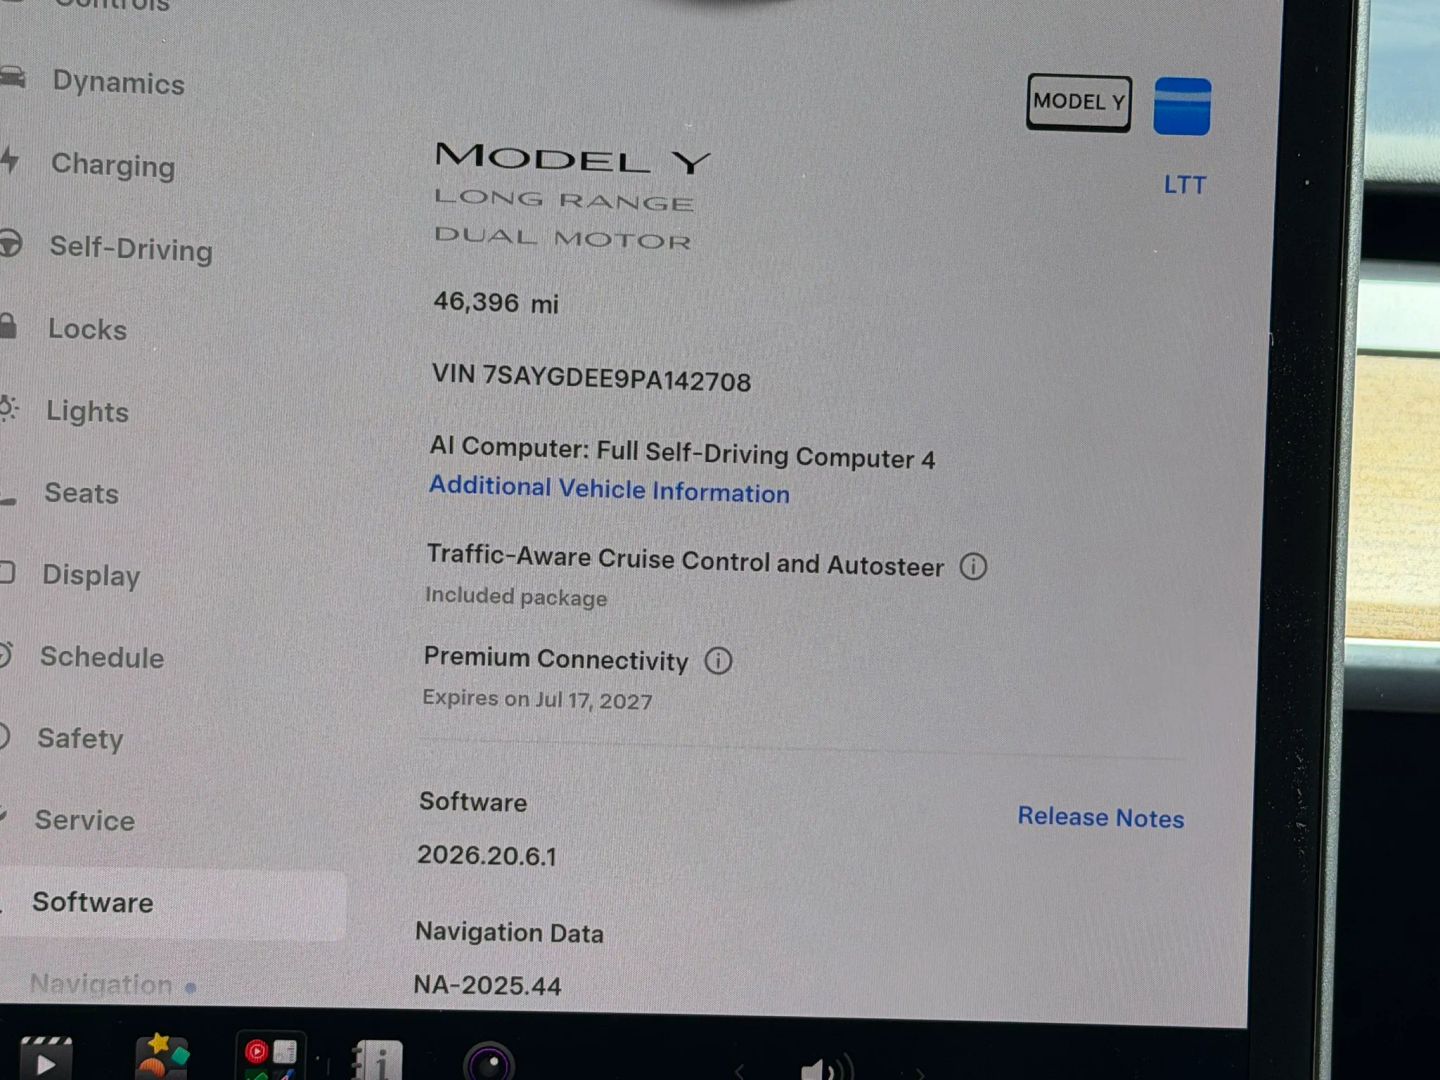Launch the Toybox app in dock
1440x1080 pixels.
161,1057
